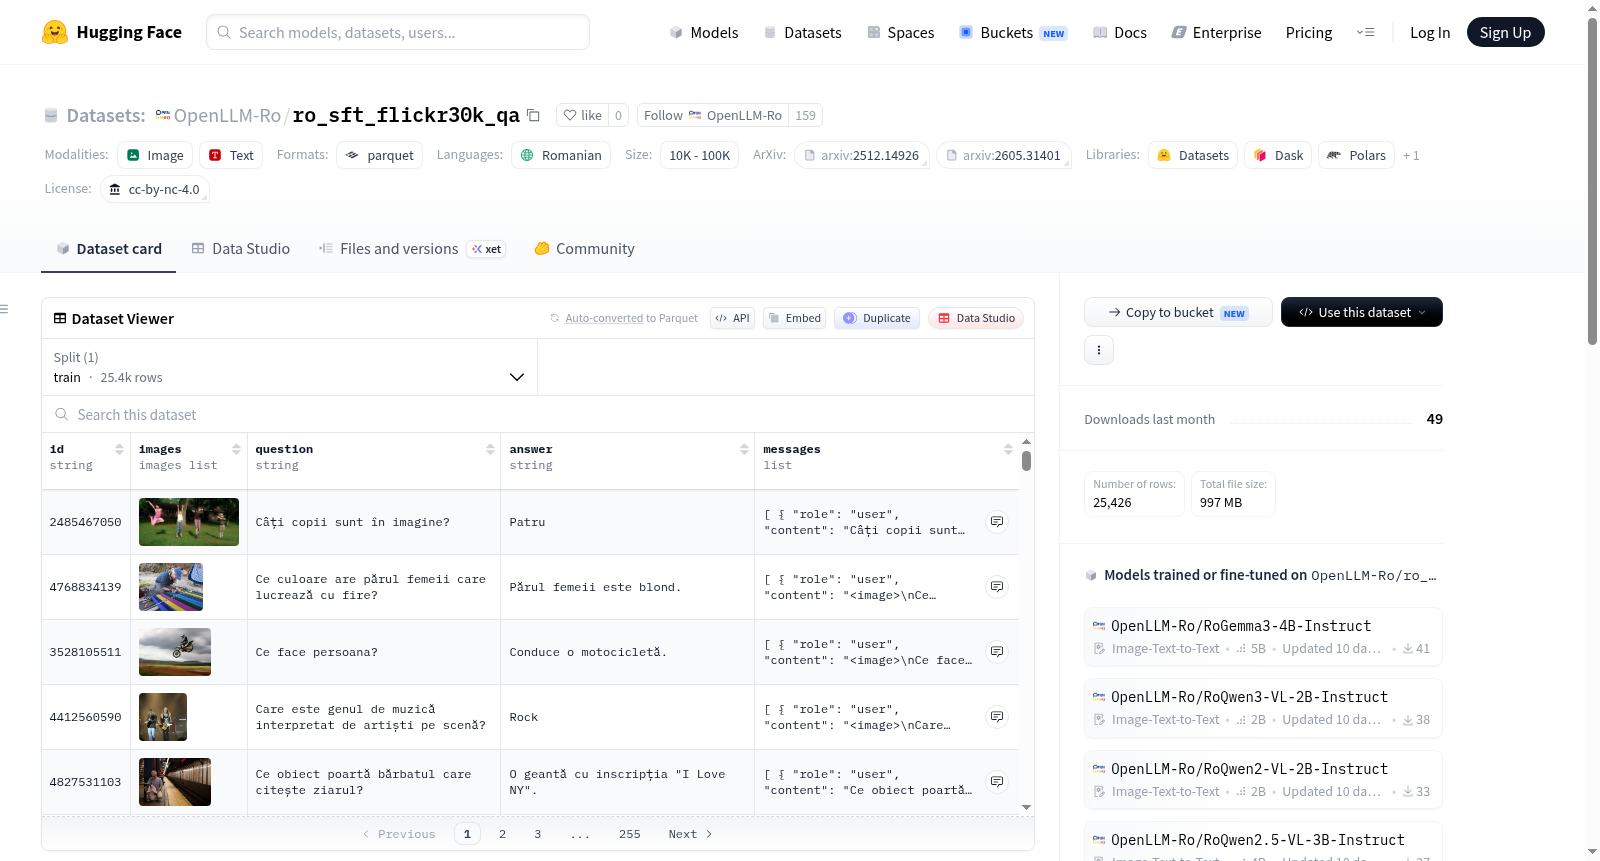Open the Dask library tag
1600x861 pixels.
pos(1278,155)
